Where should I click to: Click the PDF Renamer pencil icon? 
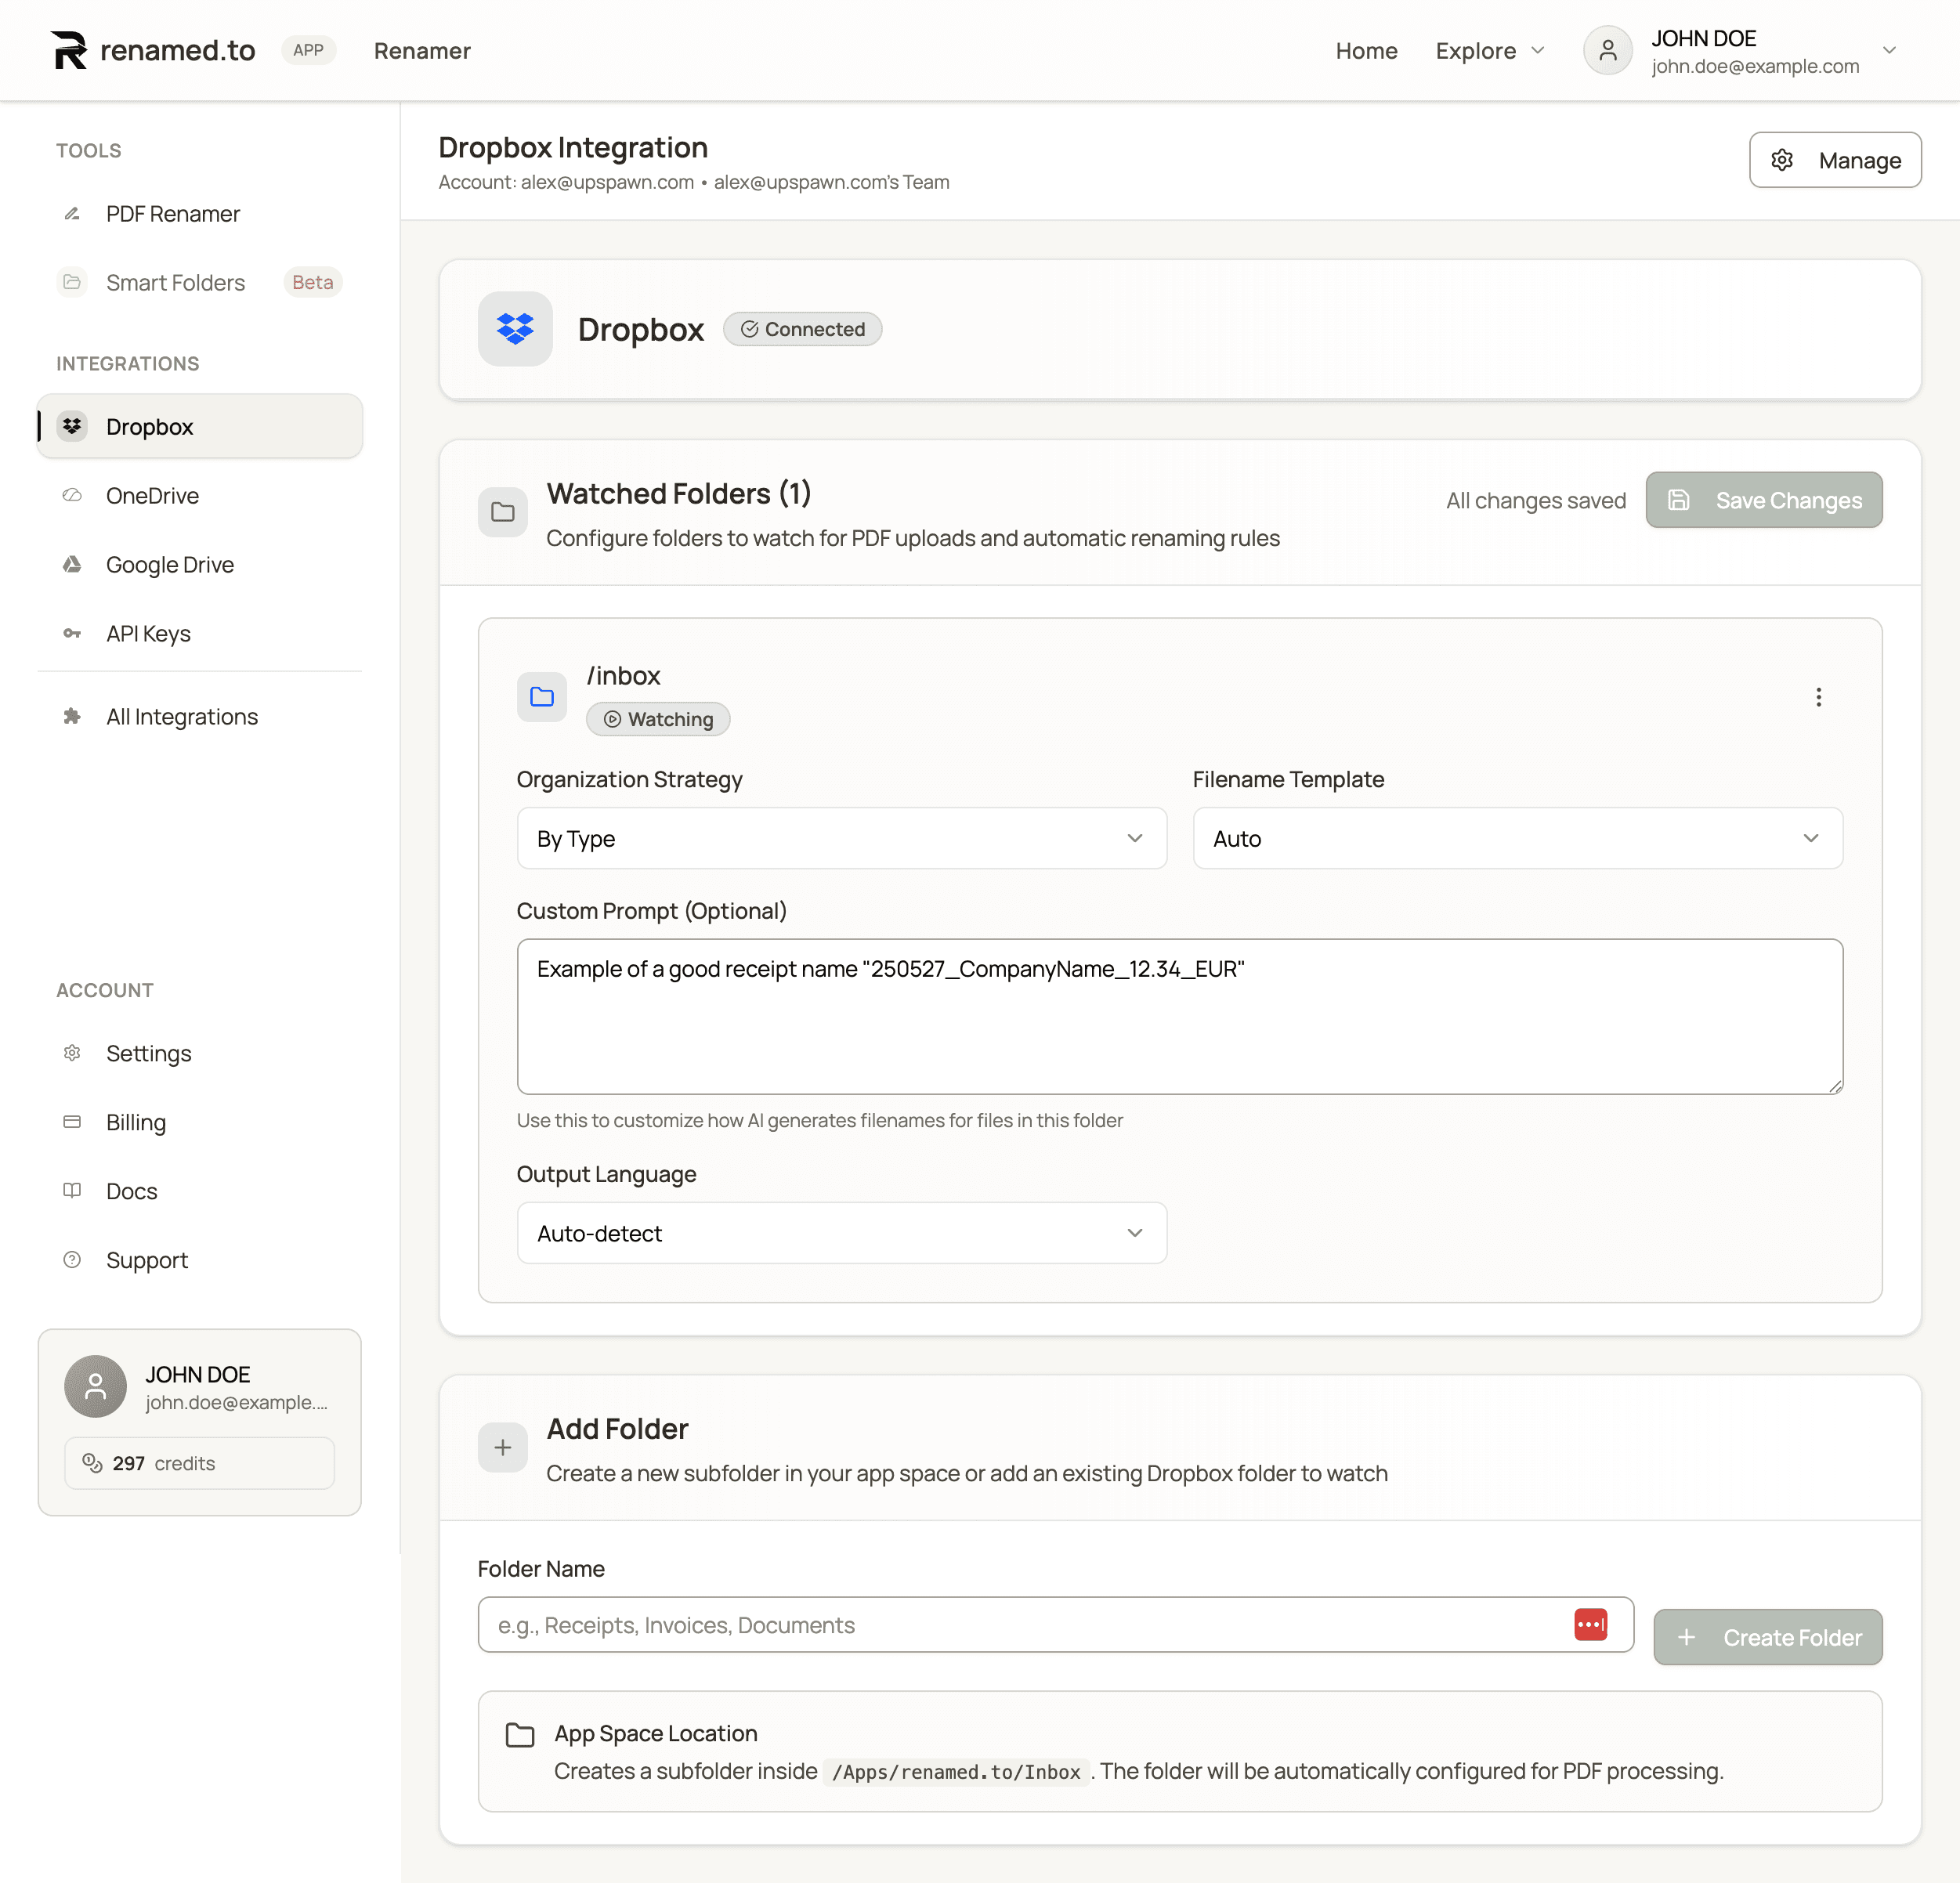tap(73, 213)
